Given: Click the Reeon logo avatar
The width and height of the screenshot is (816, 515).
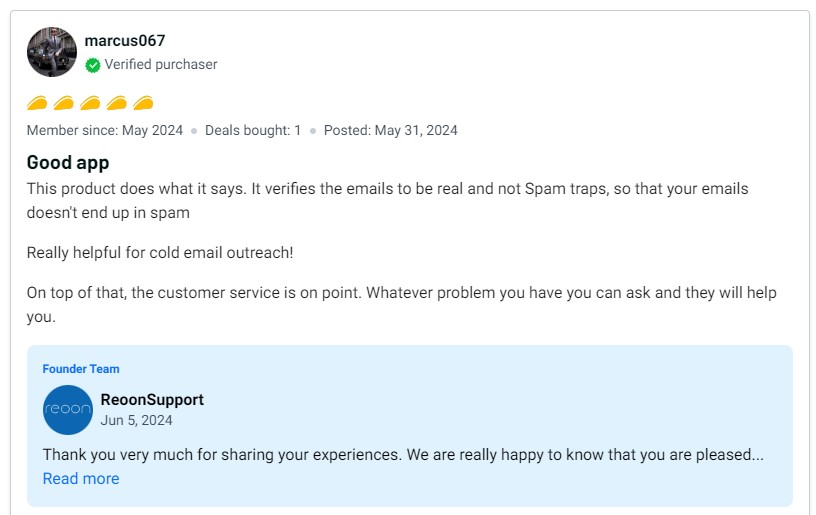Looking at the screenshot, I should point(68,410).
